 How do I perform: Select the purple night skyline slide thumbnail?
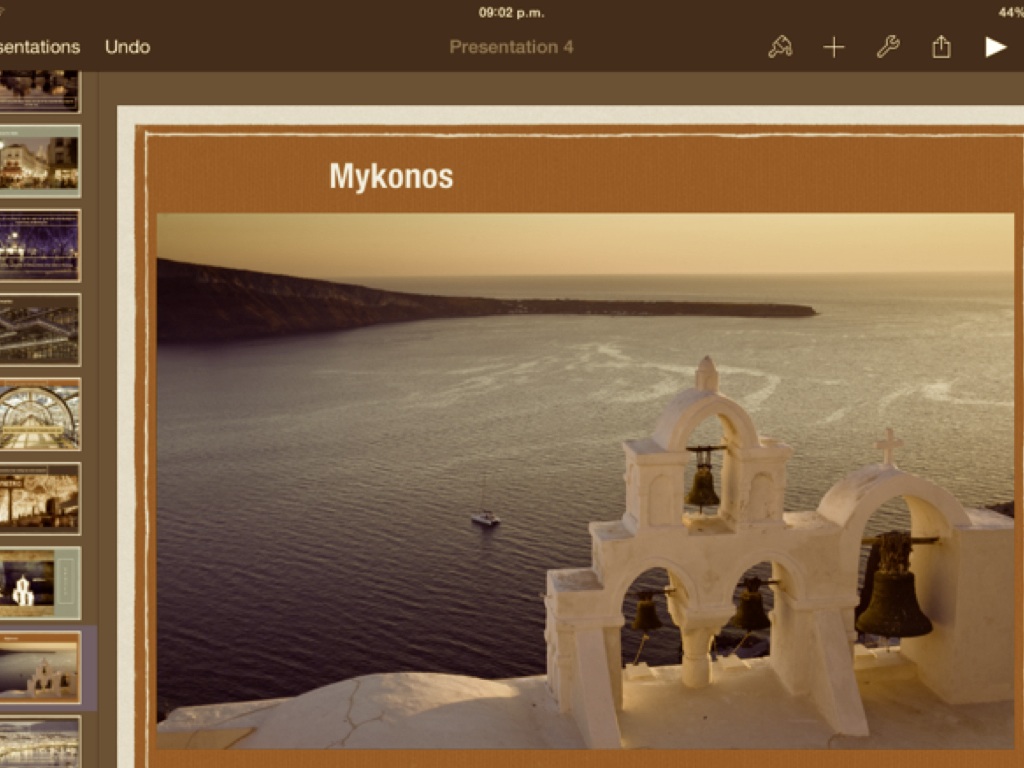(x=40, y=245)
